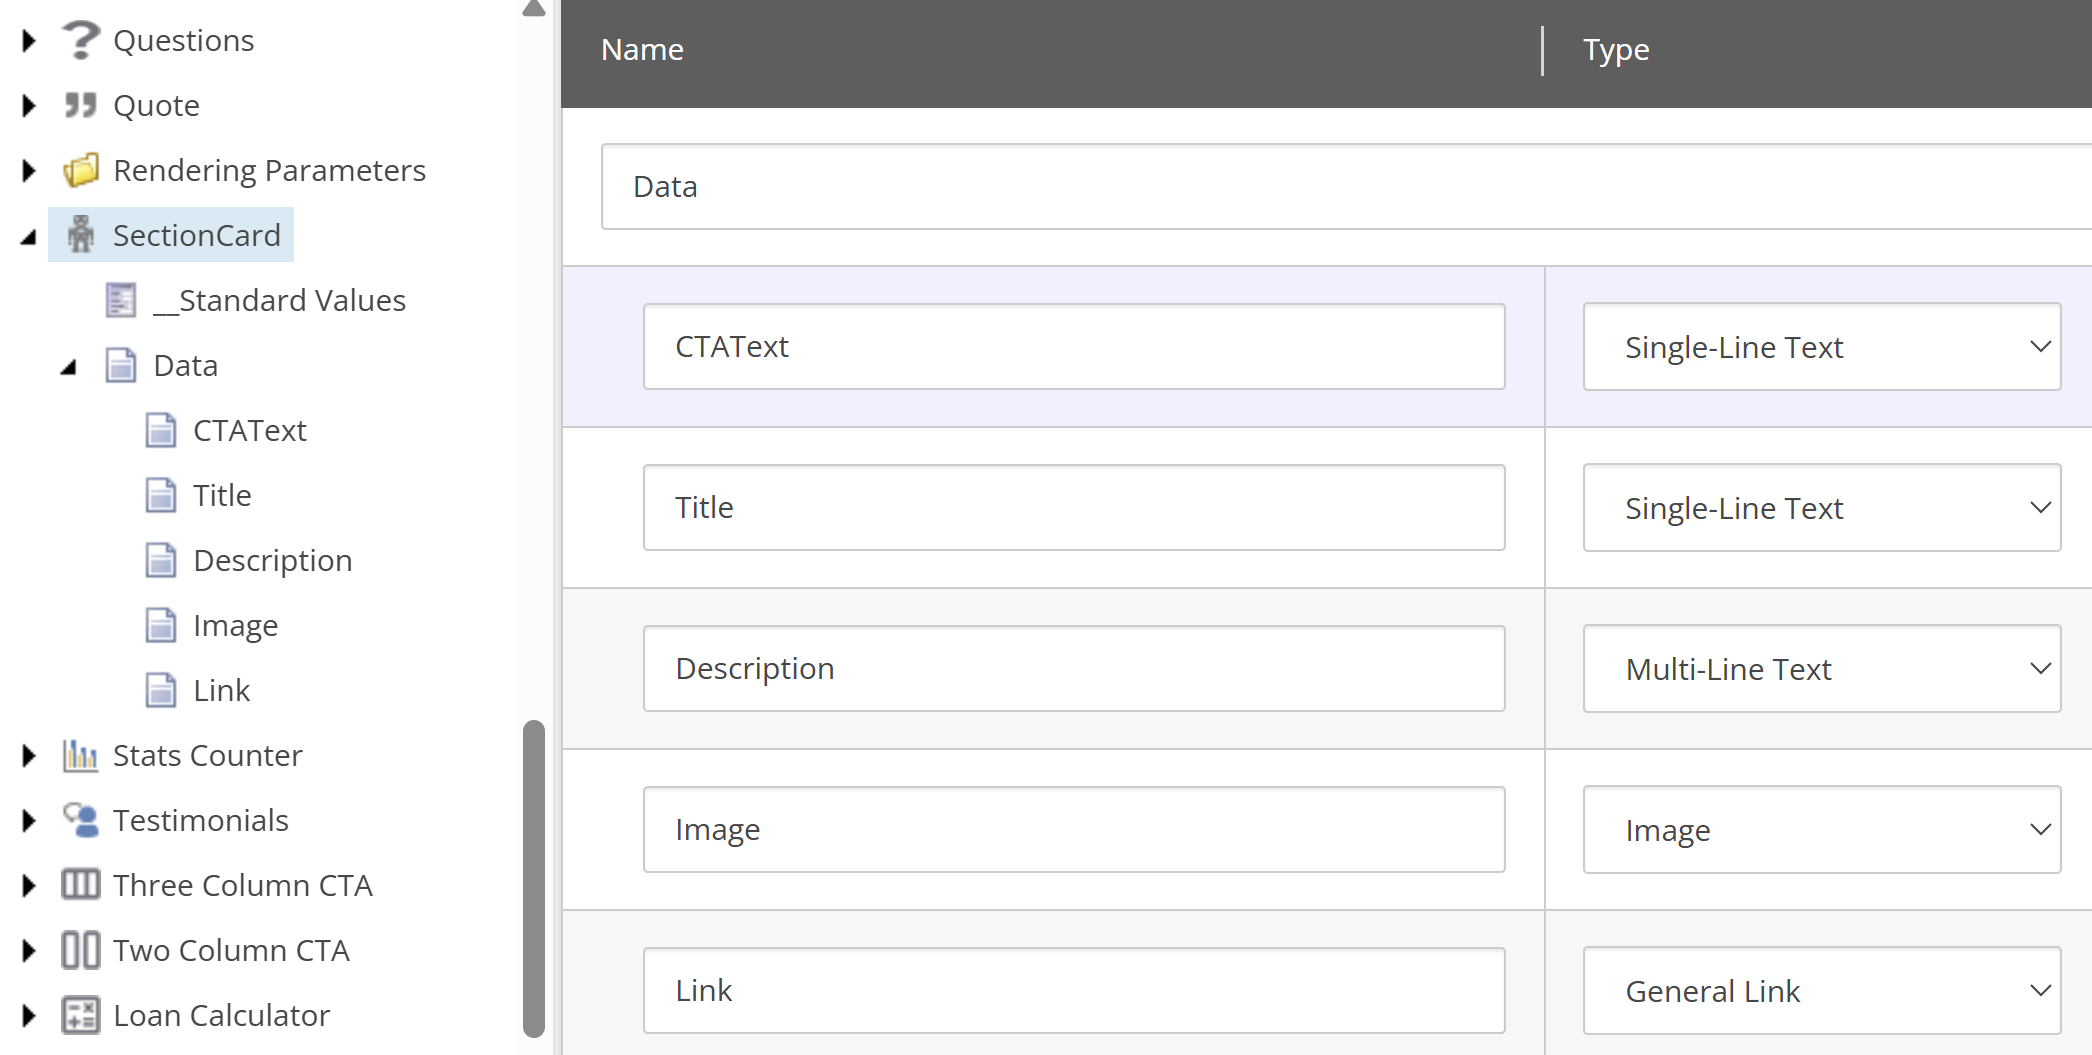The width and height of the screenshot is (2092, 1055).
Task: Expand the Questions tree node
Action: click(26, 40)
